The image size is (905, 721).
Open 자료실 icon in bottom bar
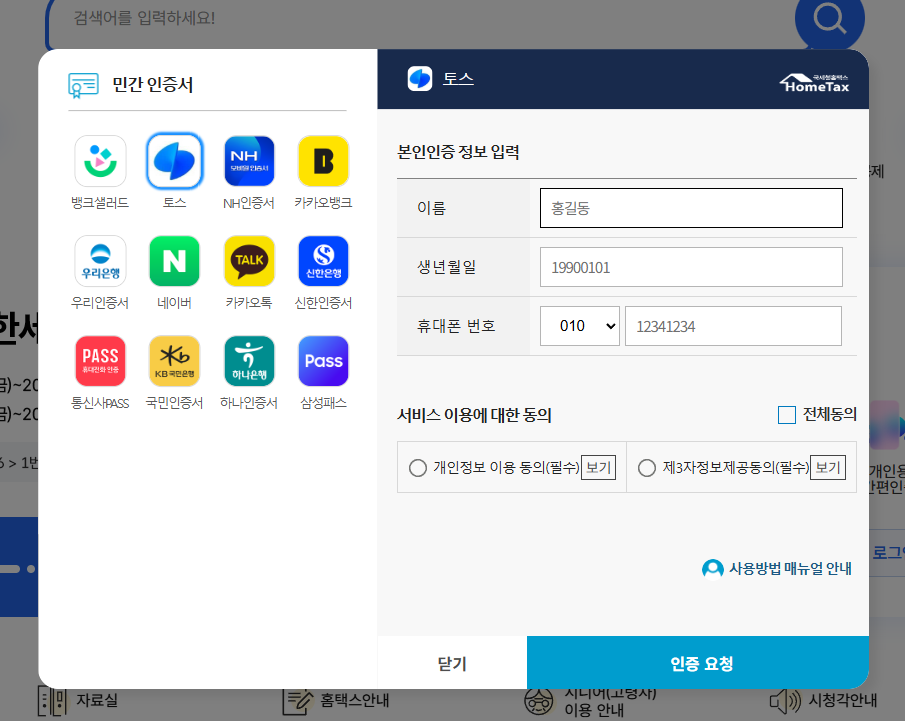[x=52, y=701]
